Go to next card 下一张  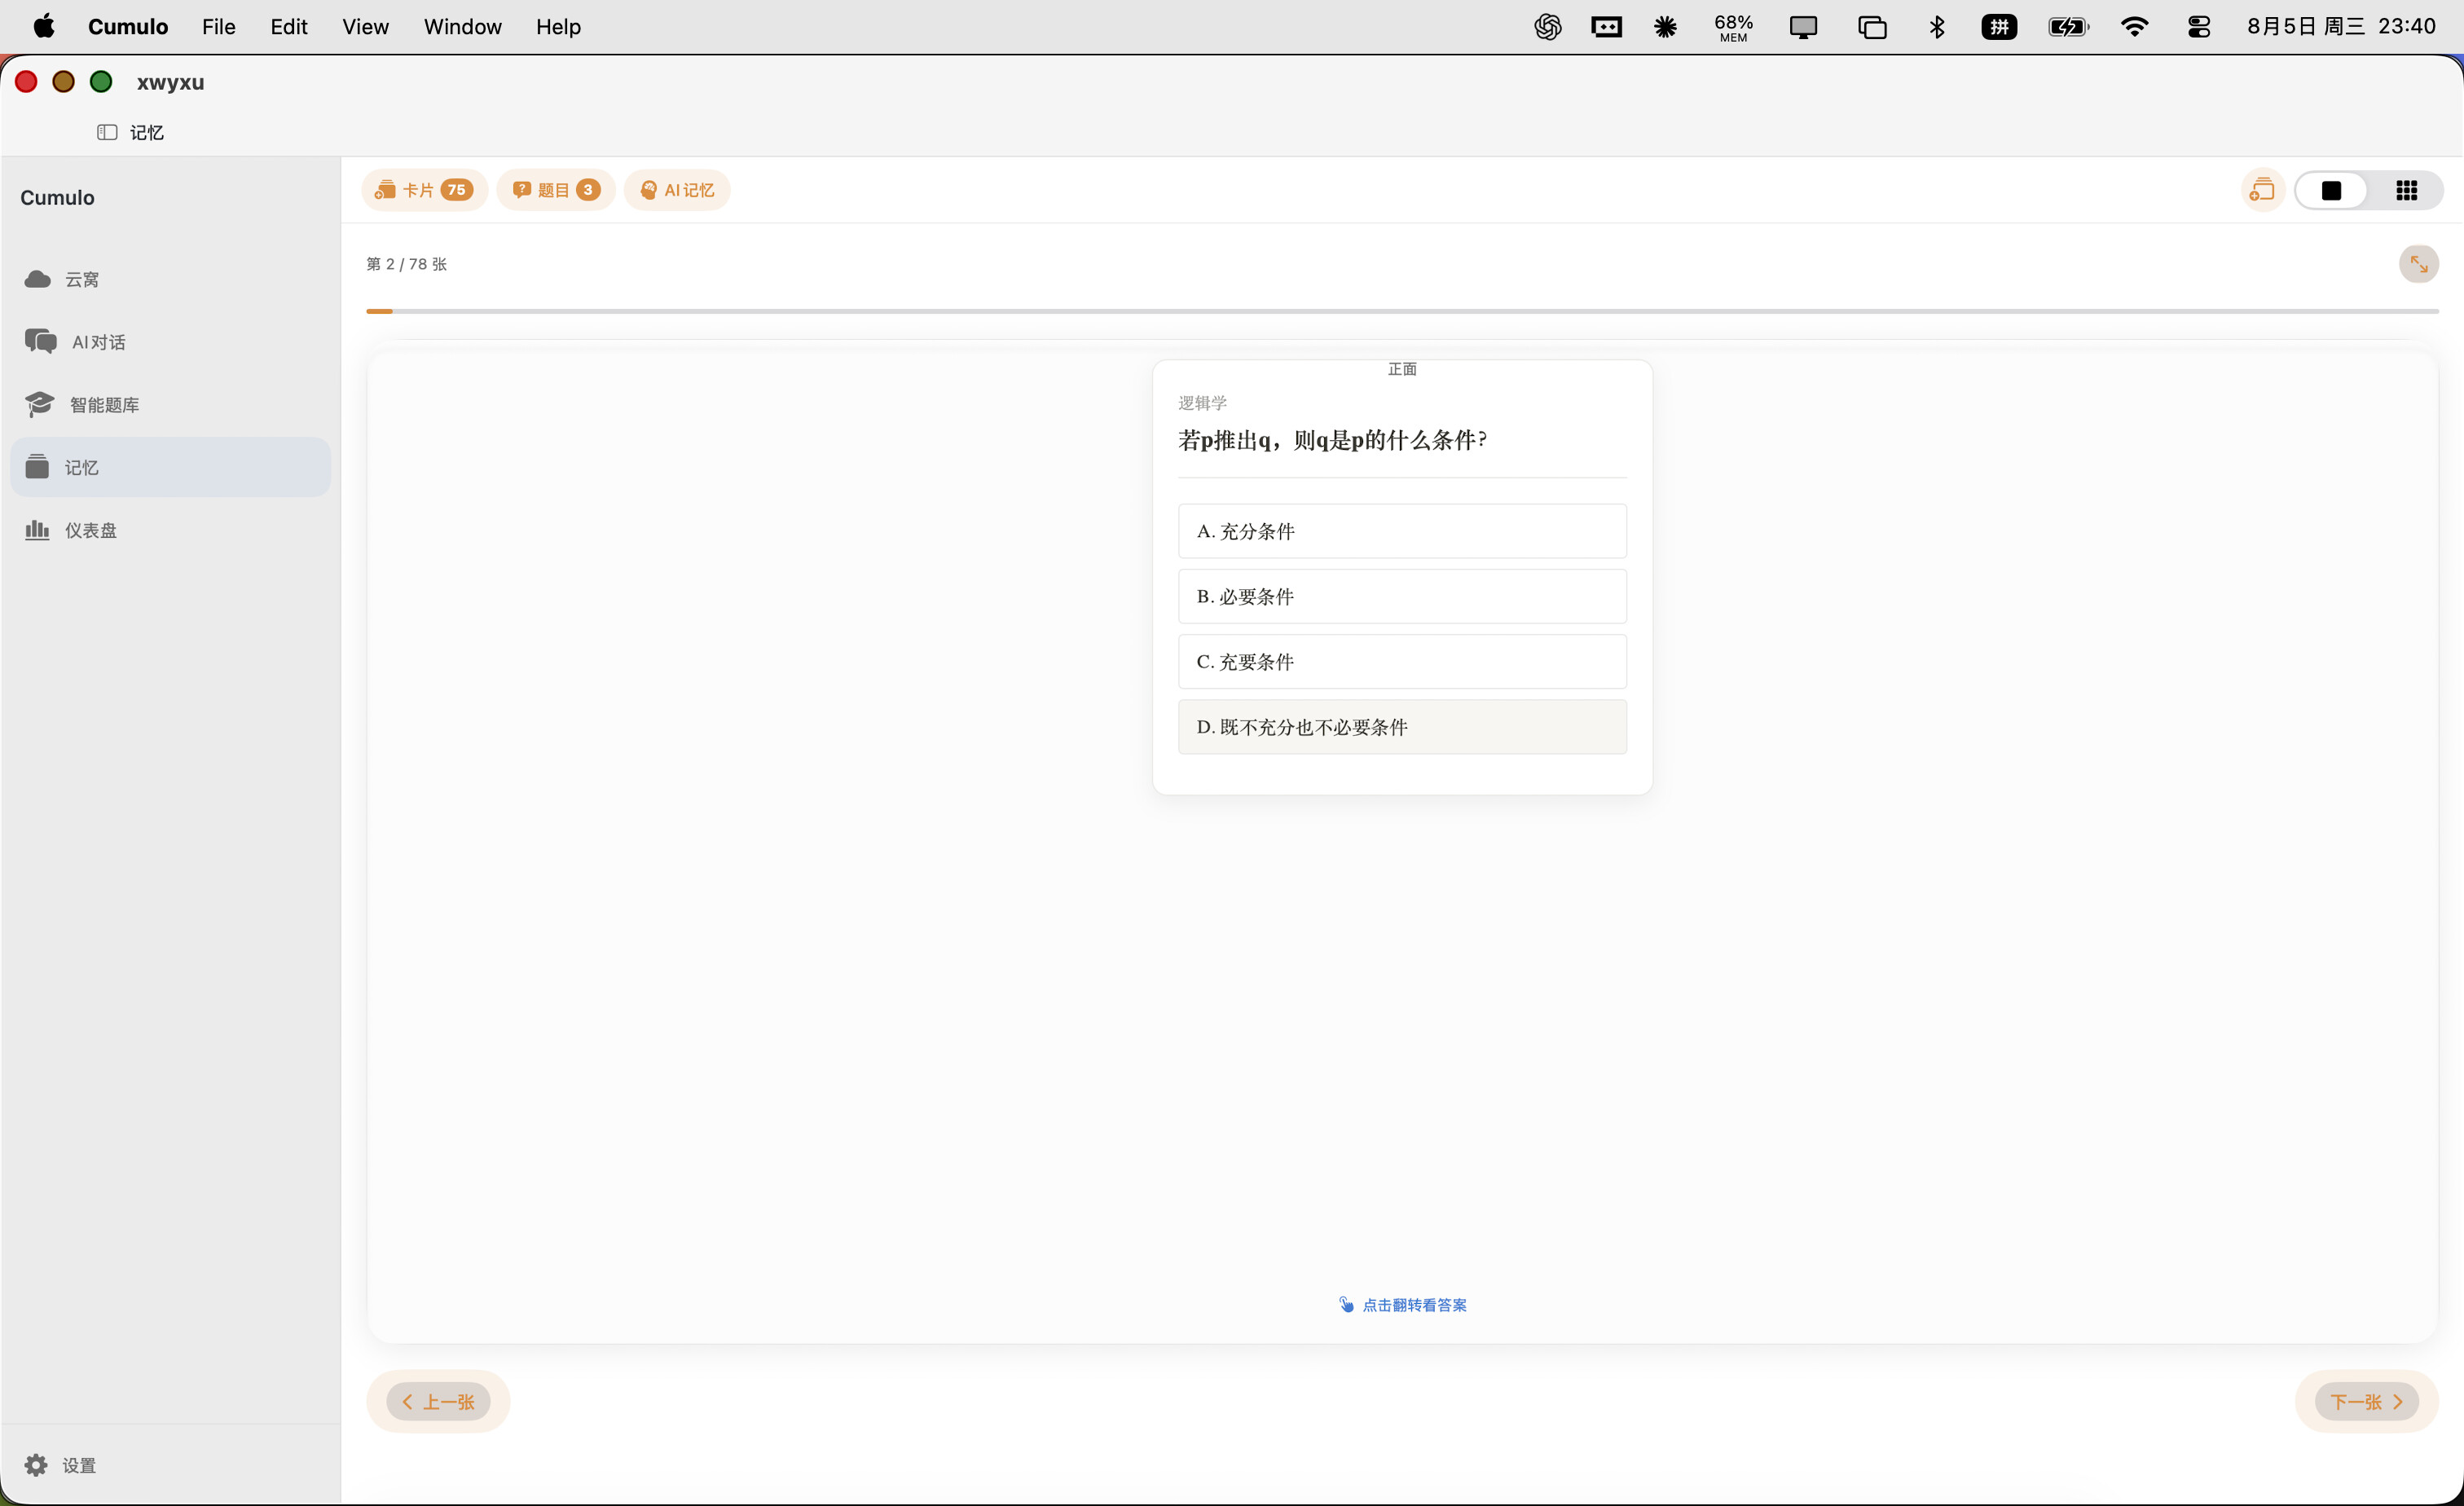[x=2366, y=1401]
